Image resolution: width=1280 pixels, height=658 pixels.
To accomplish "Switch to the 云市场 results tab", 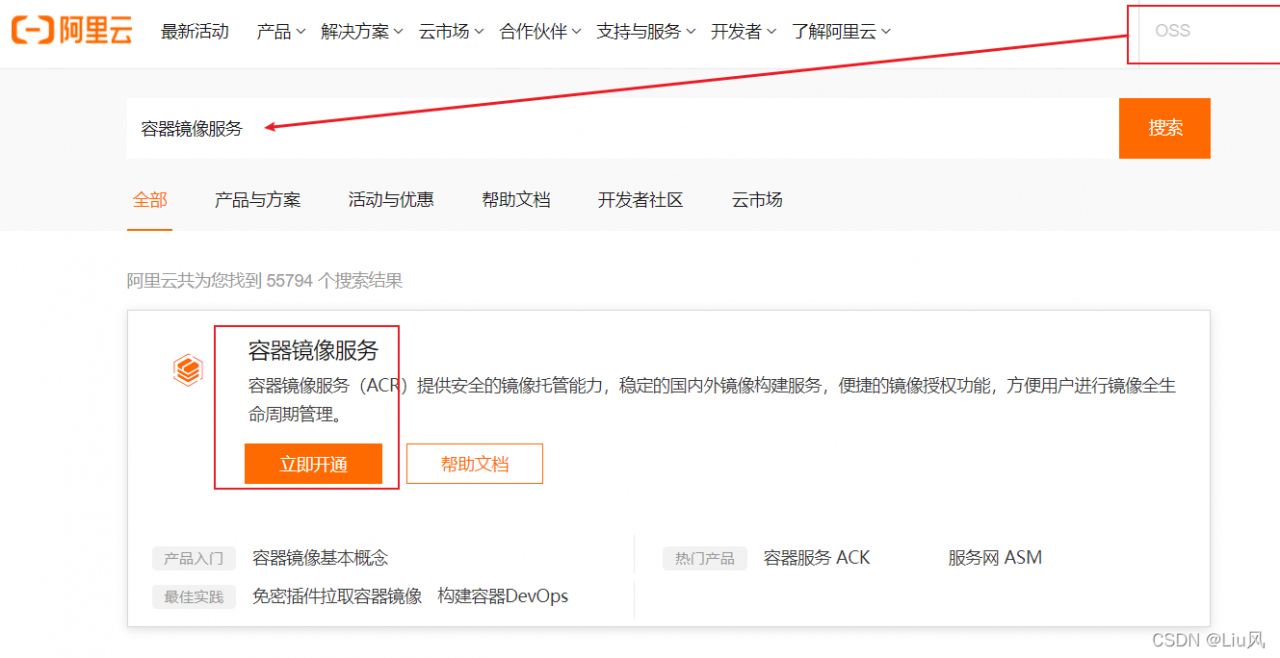I will [x=757, y=200].
